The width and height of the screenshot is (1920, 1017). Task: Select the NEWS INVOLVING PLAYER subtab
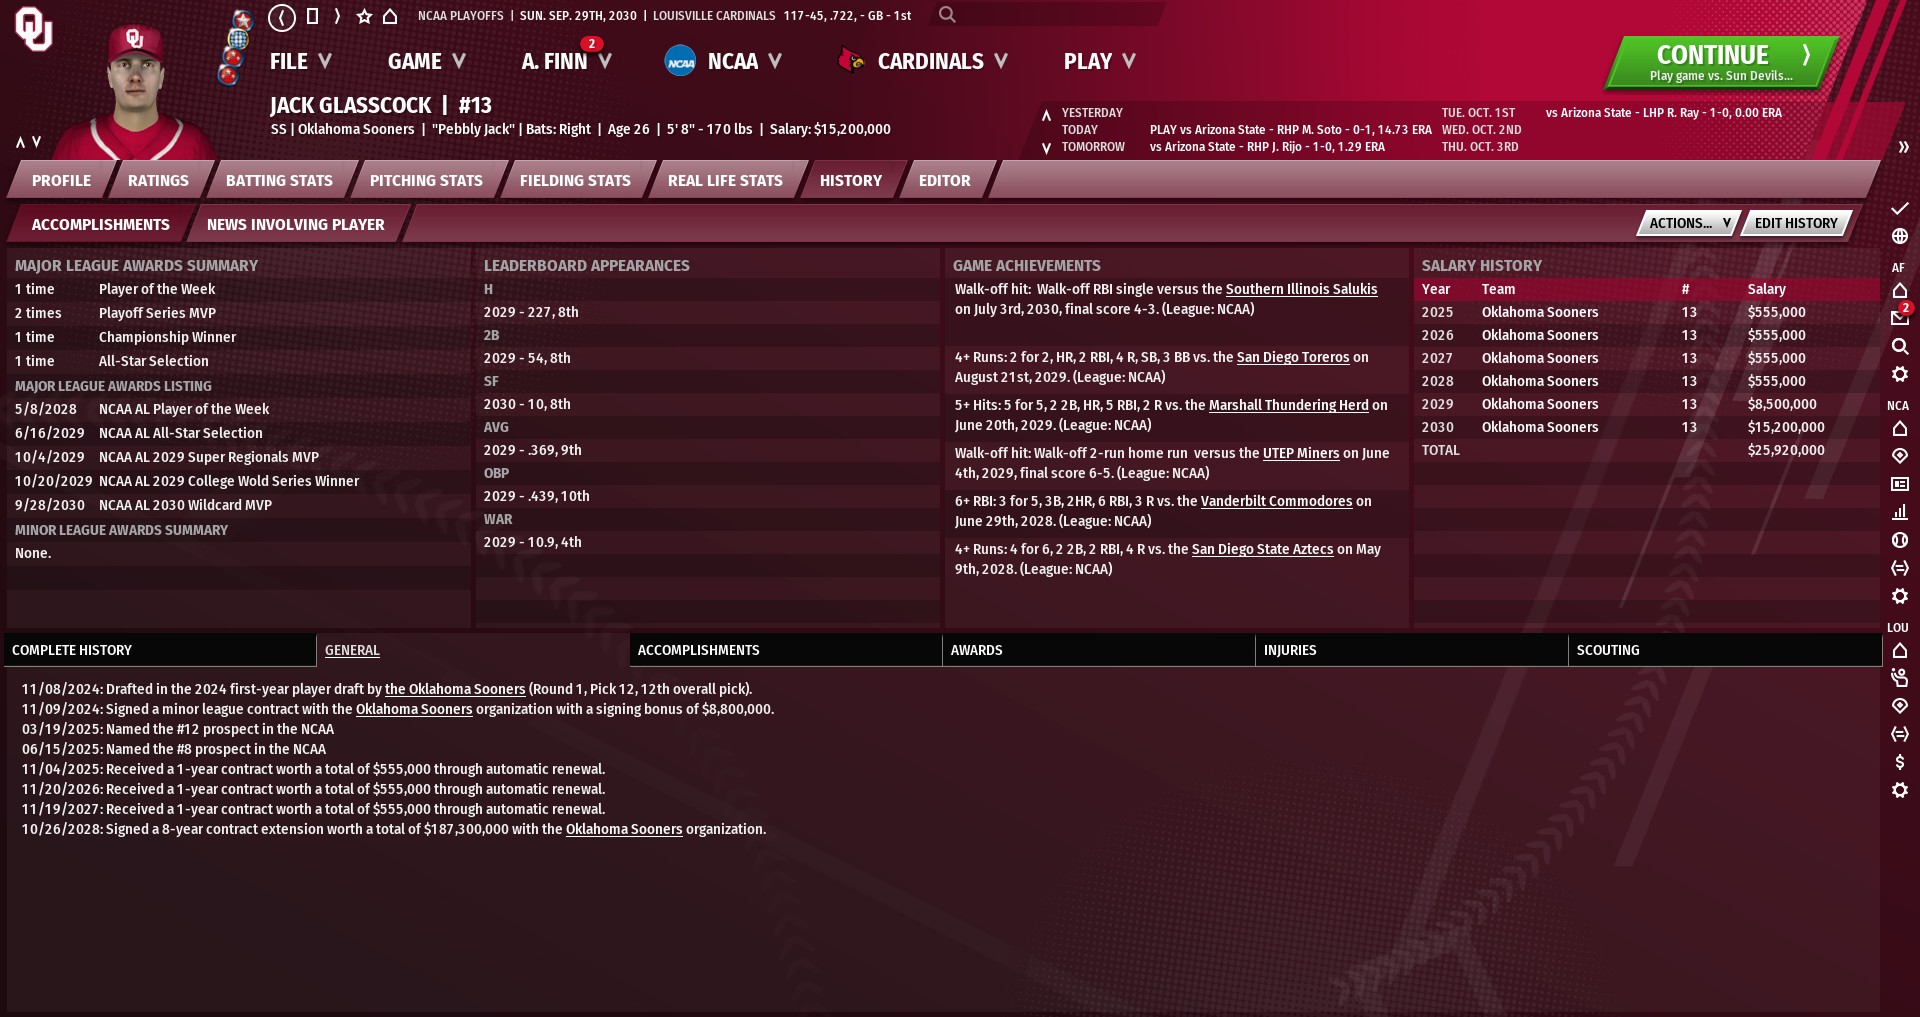[x=295, y=225]
